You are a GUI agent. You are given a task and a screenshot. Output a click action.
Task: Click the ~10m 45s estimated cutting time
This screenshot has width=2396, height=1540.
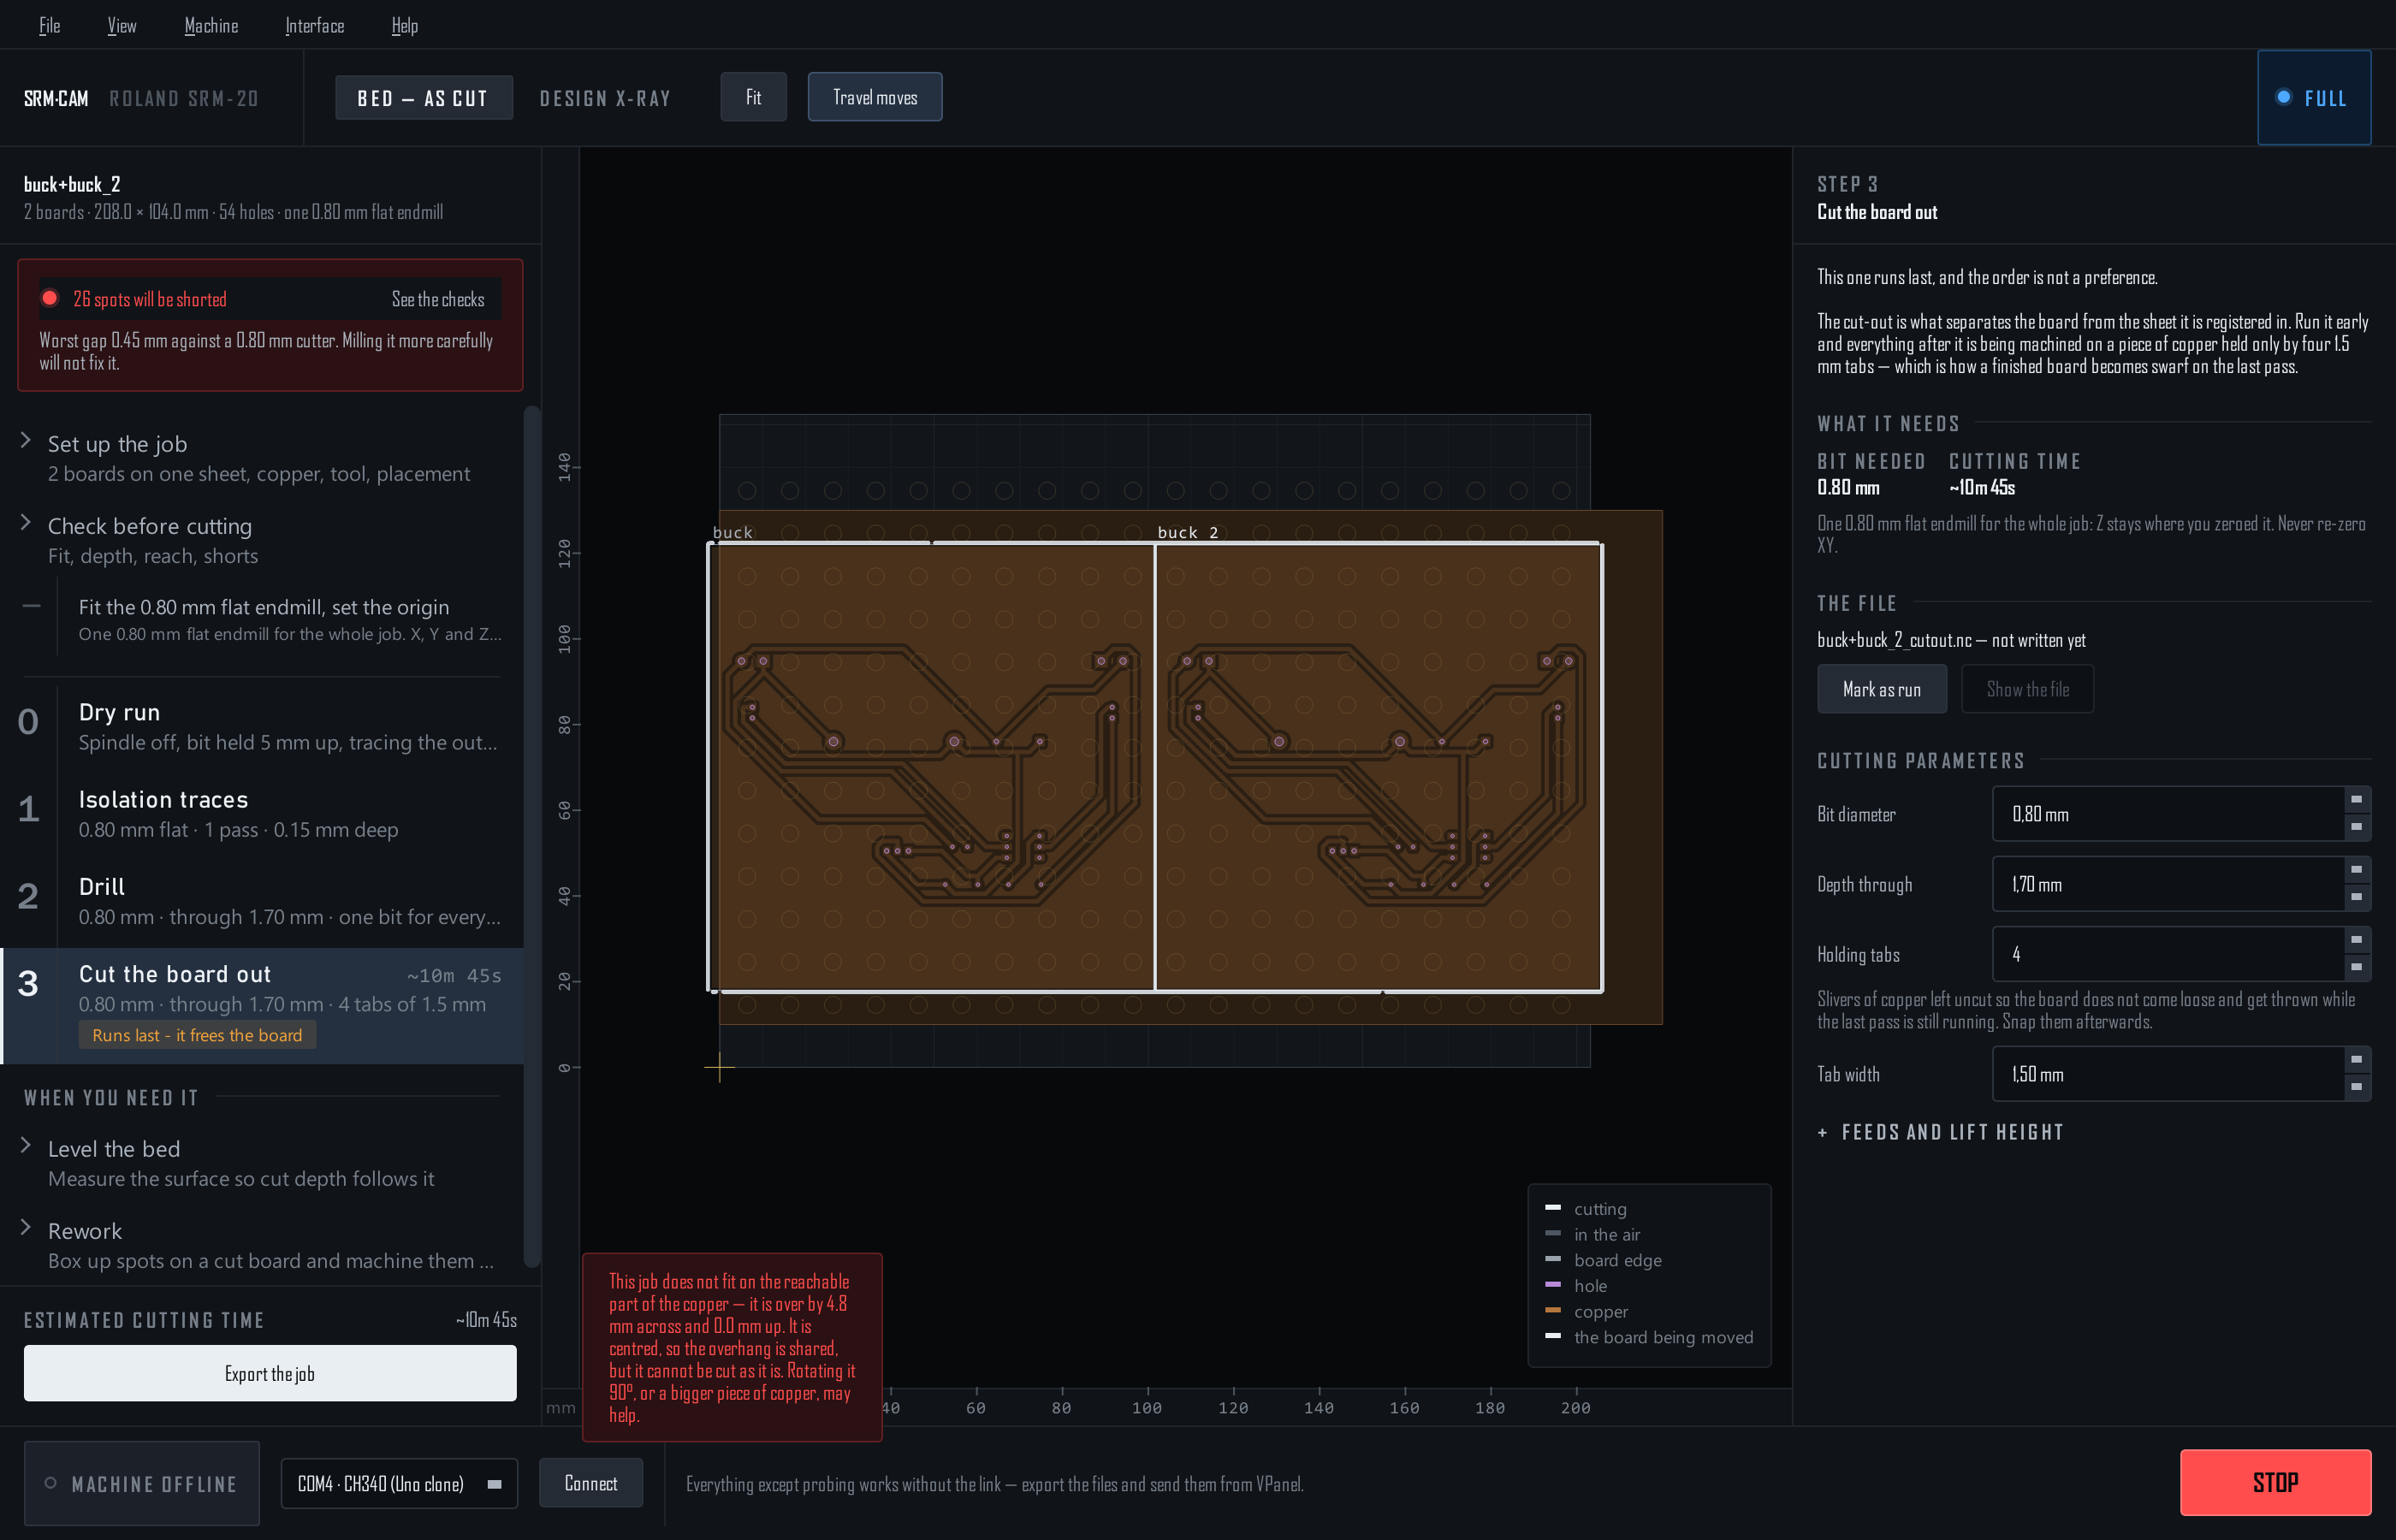486,1320
